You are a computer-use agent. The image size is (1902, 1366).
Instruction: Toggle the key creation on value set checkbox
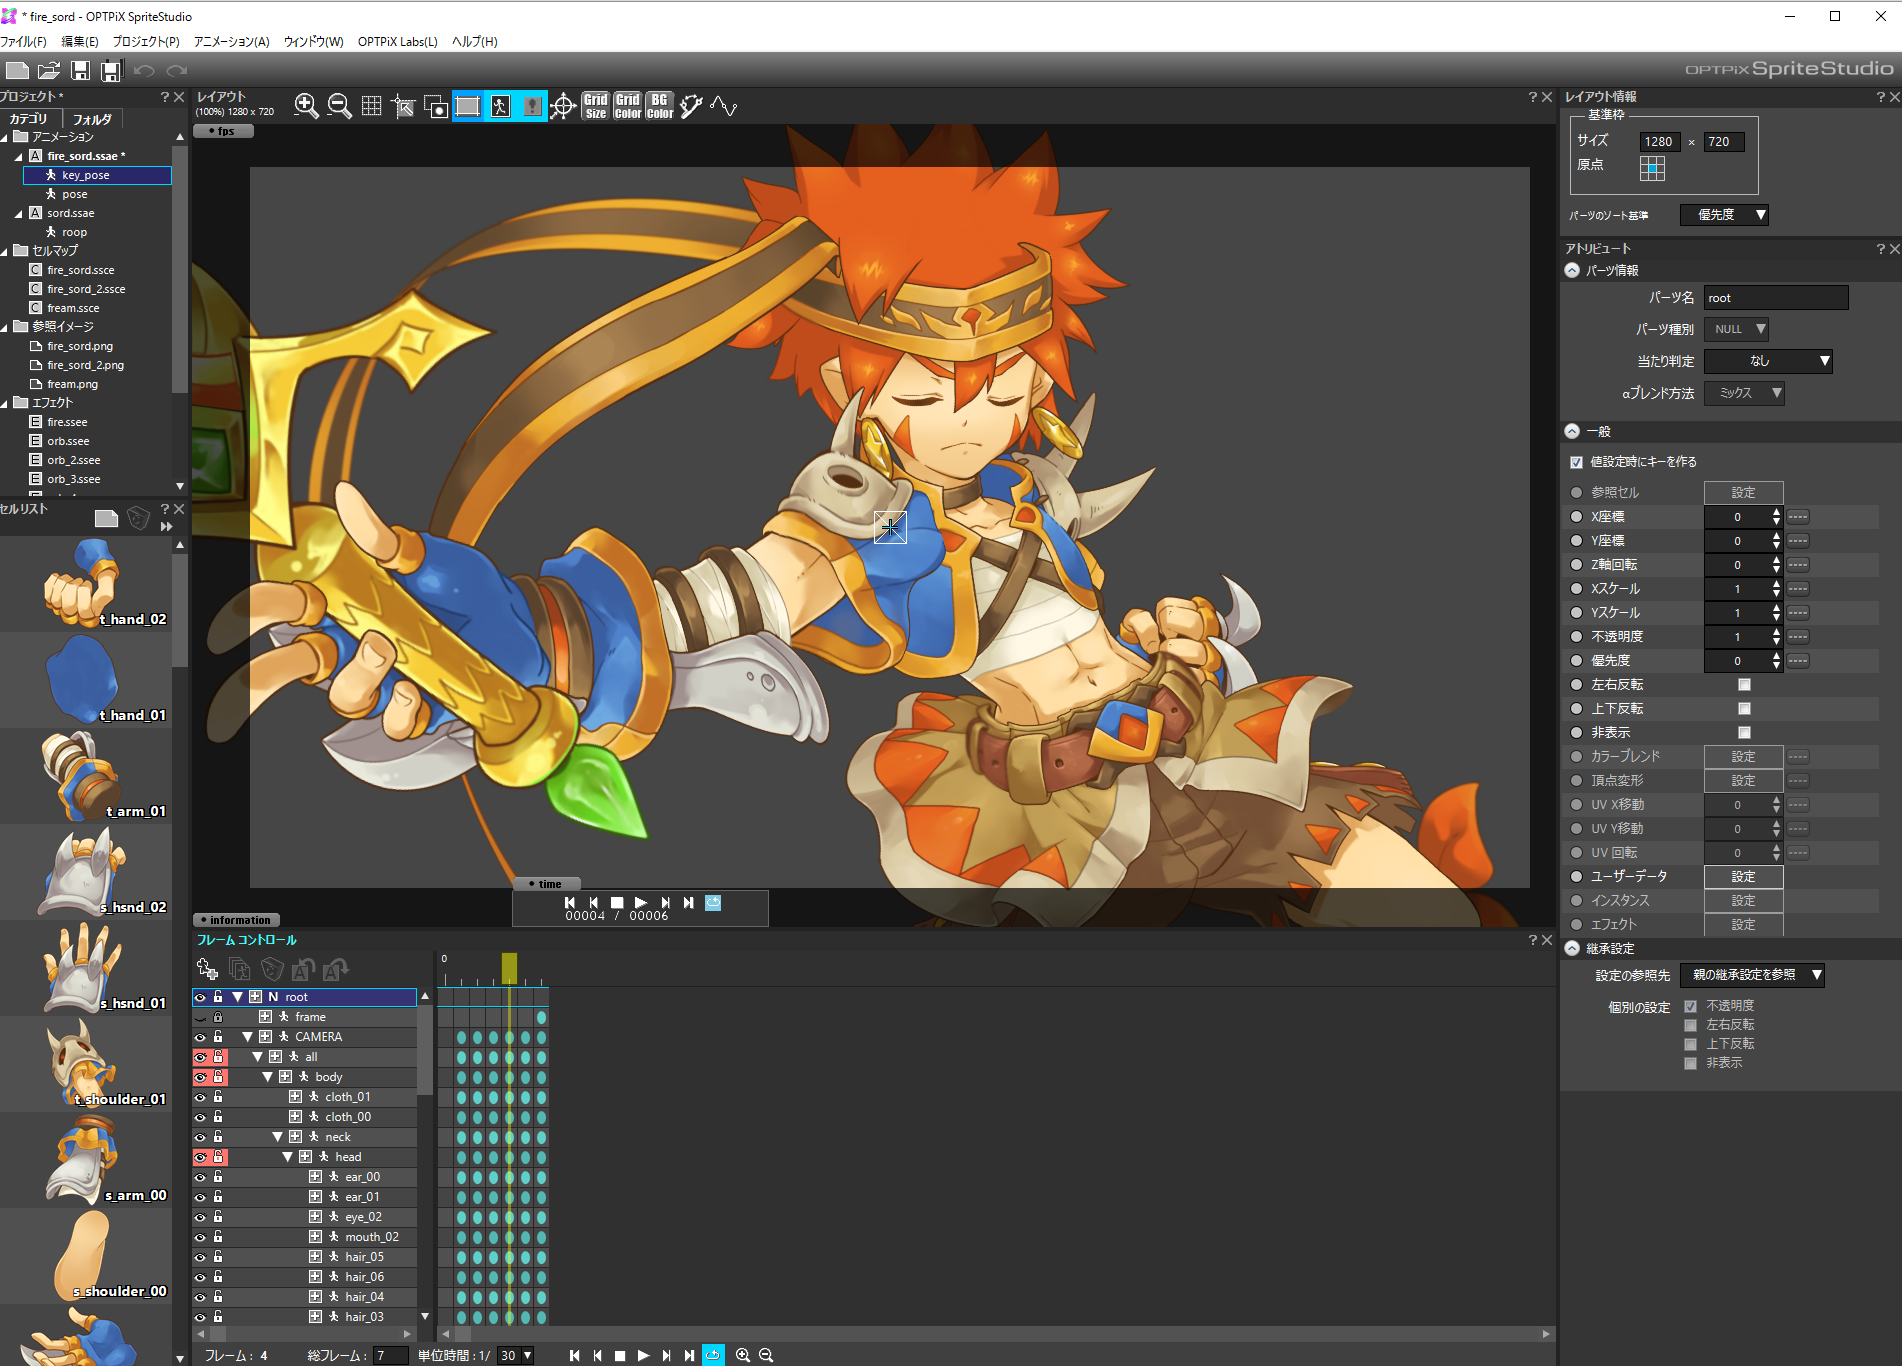coord(1577,462)
